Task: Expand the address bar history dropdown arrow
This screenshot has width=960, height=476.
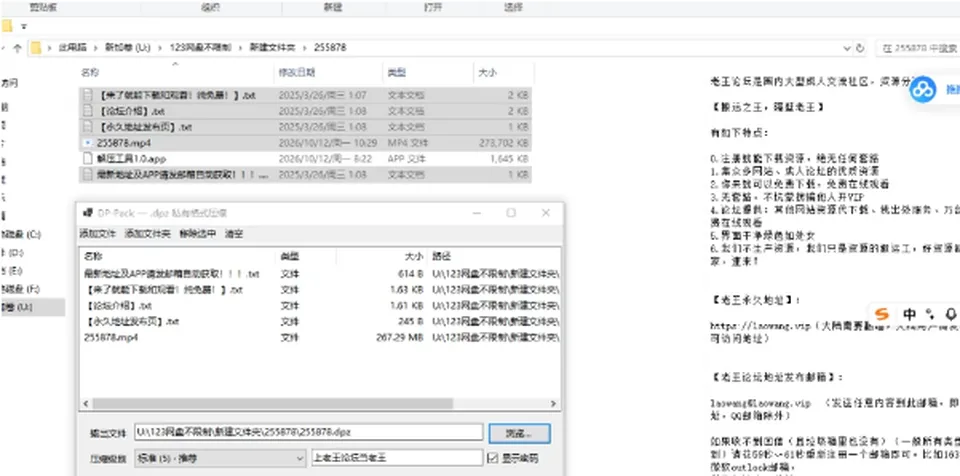Action: (x=847, y=48)
